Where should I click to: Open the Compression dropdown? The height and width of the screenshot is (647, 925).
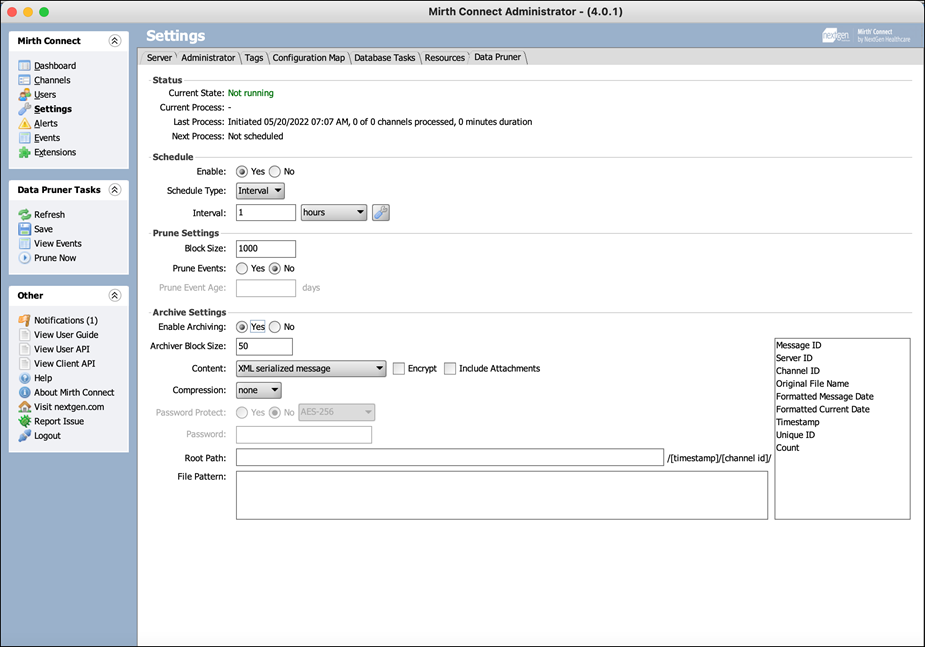(258, 390)
